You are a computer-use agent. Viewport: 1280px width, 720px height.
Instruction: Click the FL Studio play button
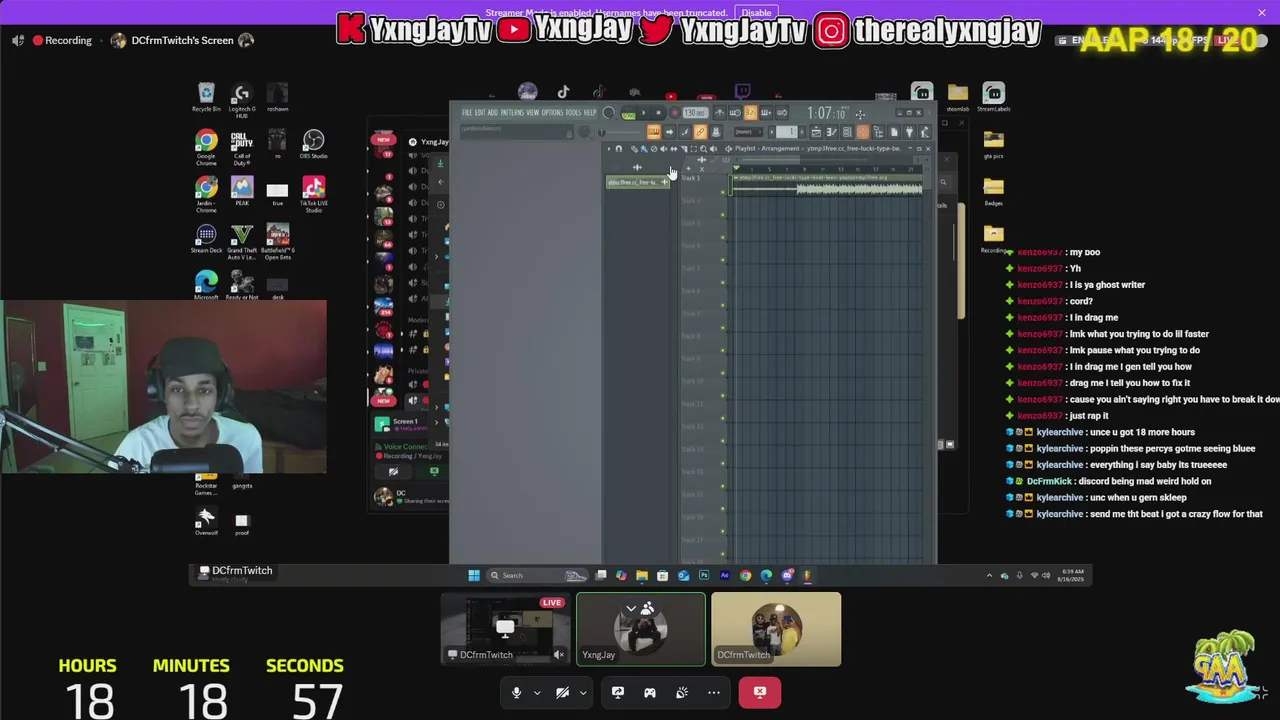tap(644, 113)
